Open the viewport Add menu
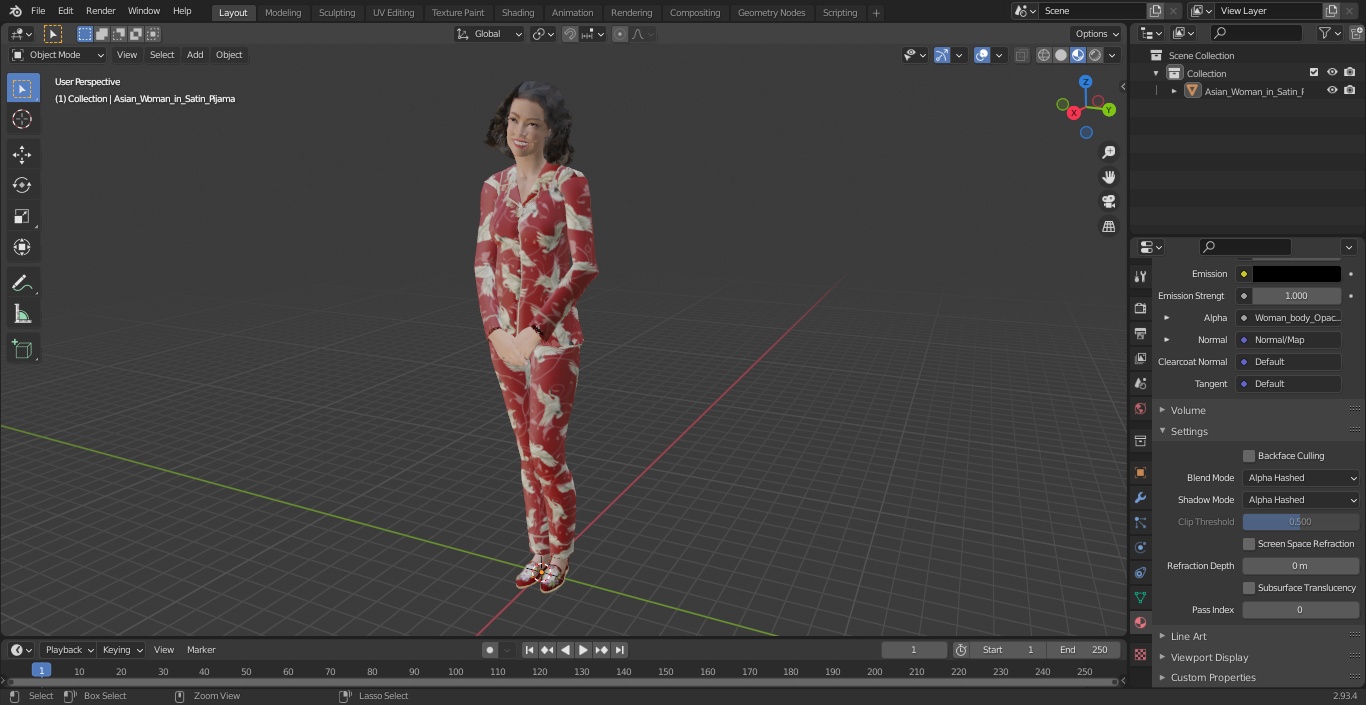This screenshot has height=705, width=1366. pyautogui.click(x=195, y=55)
